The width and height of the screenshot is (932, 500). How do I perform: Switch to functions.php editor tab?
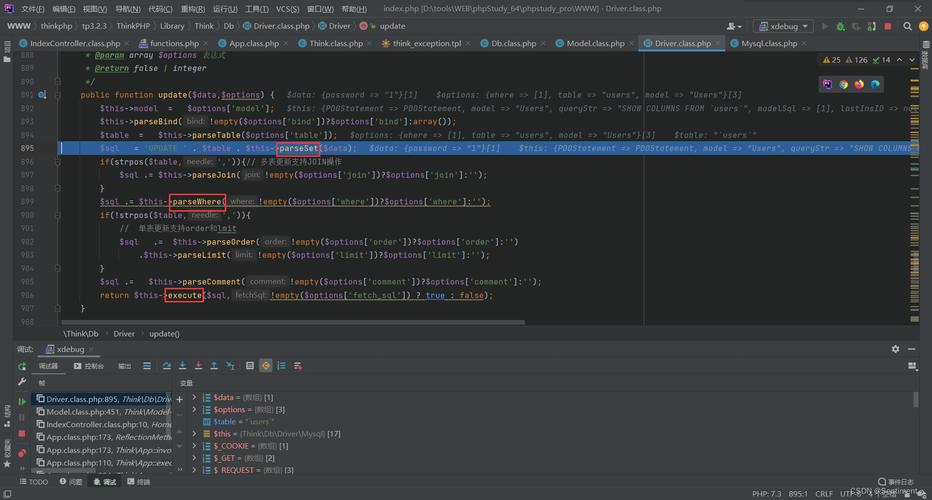point(174,43)
